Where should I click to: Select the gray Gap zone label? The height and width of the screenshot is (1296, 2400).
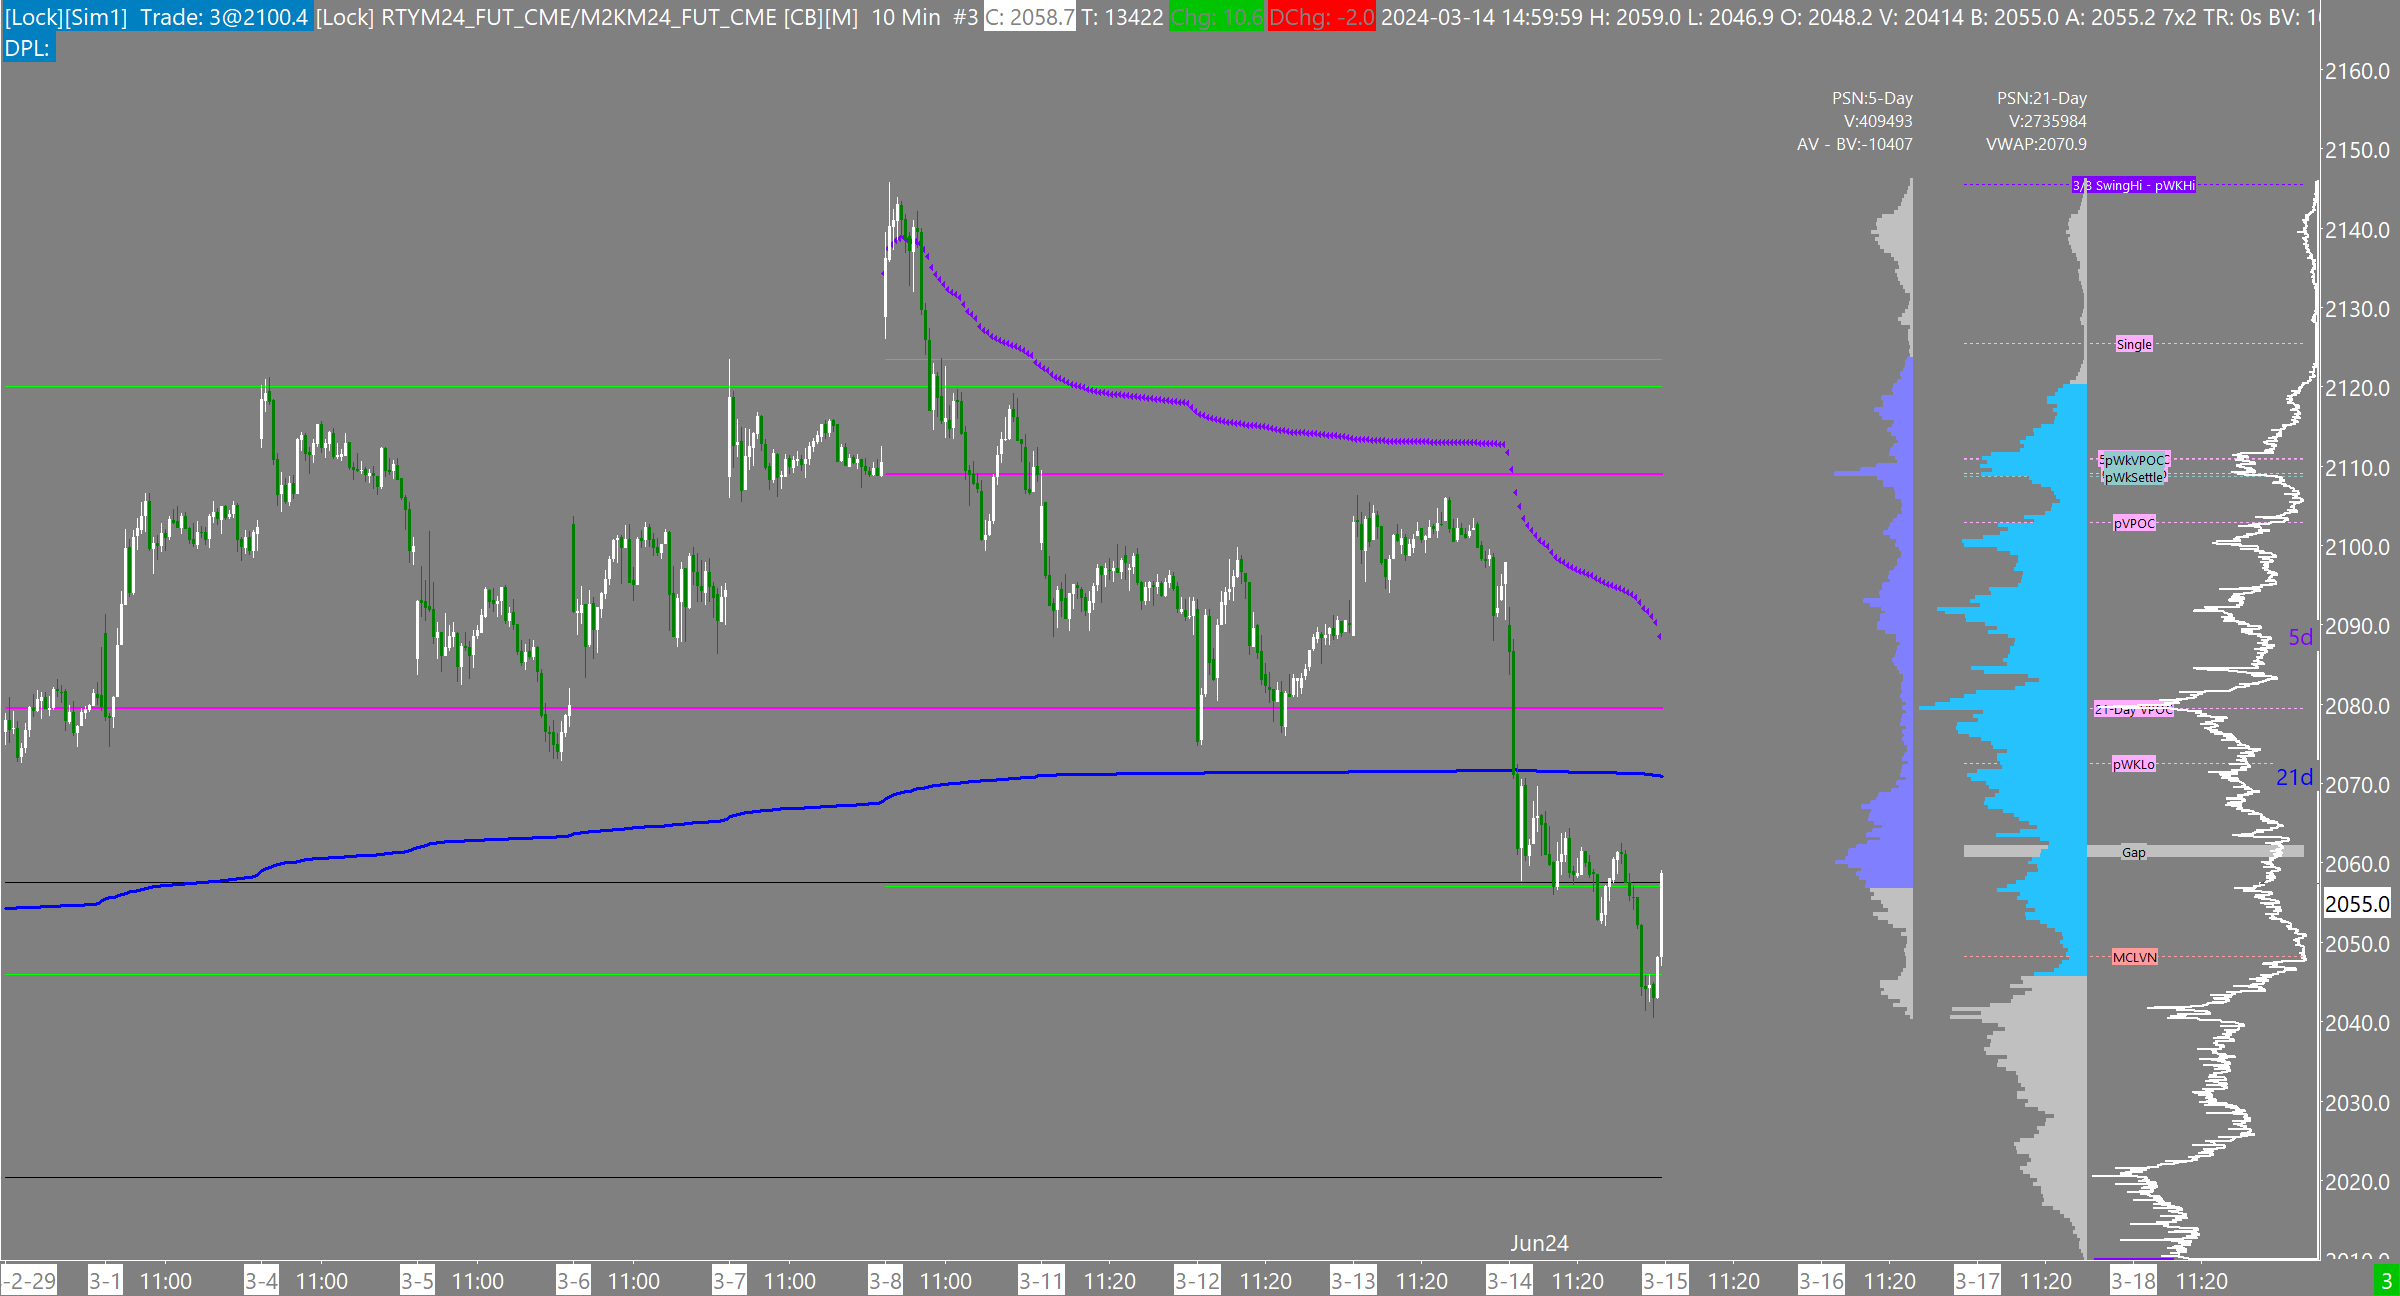2133,852
